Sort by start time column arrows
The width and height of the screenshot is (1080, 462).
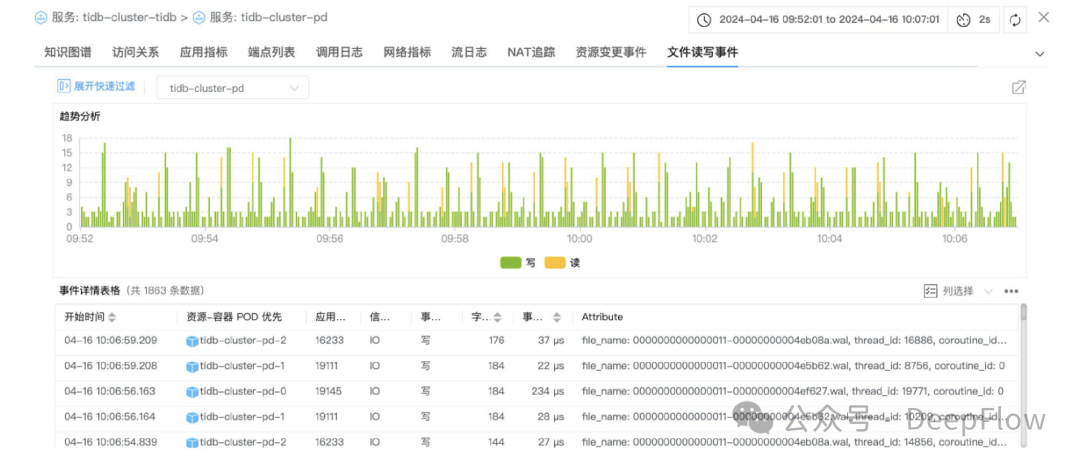[112, 317]
